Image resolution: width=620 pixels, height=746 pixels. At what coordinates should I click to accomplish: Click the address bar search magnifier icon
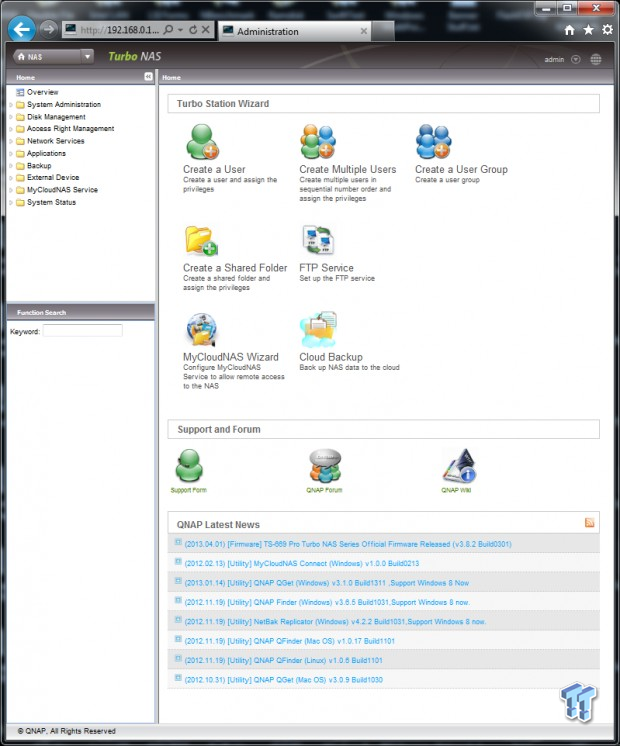click(x=168, y=30)
